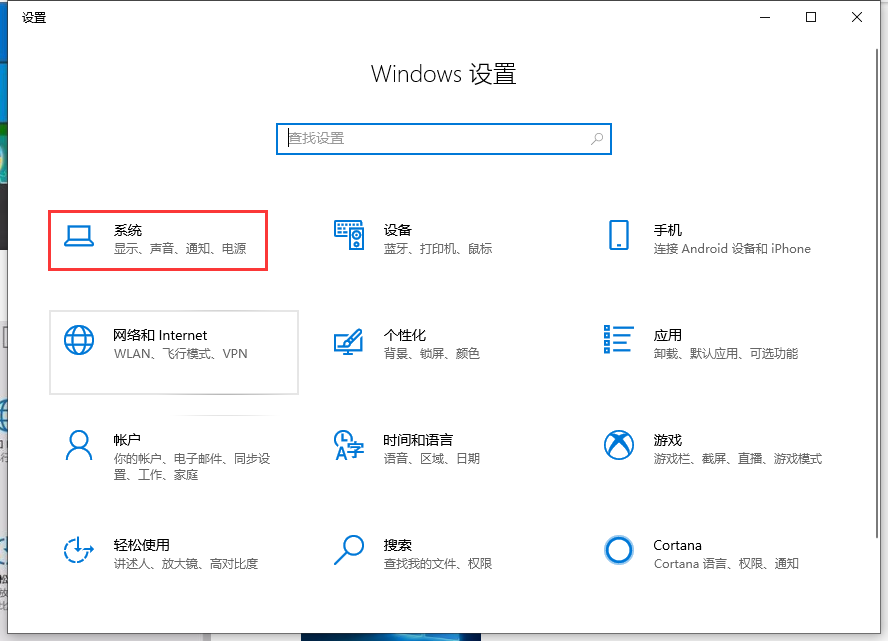
Task: Open the 系统 settings label
Action: [128, 230]
